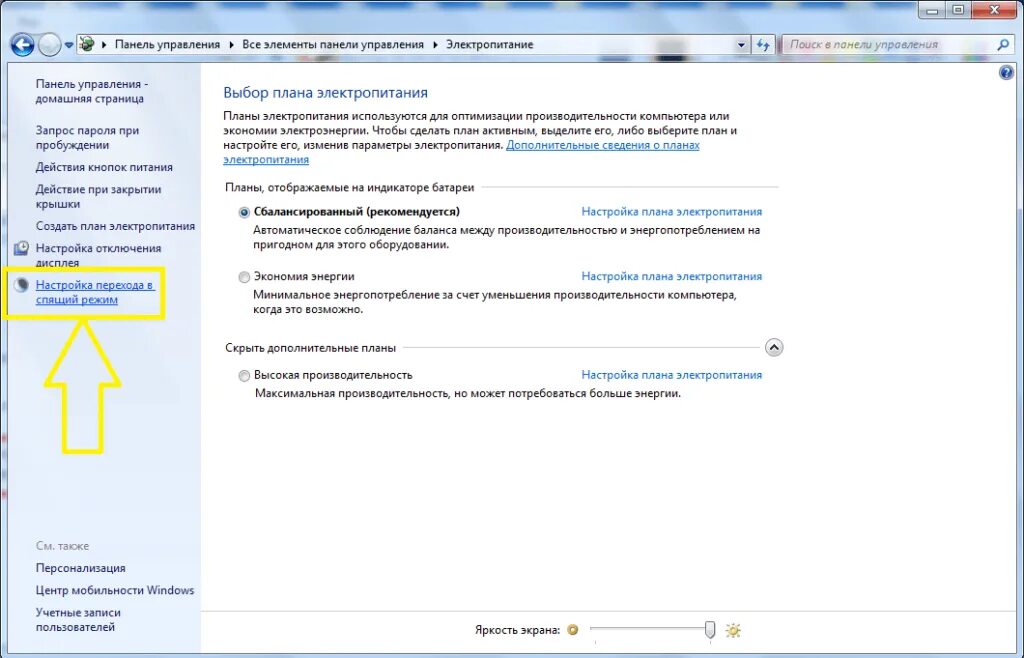
Task: Click the 'Электропитание' breadcrumb
Action: pos(489,44)
